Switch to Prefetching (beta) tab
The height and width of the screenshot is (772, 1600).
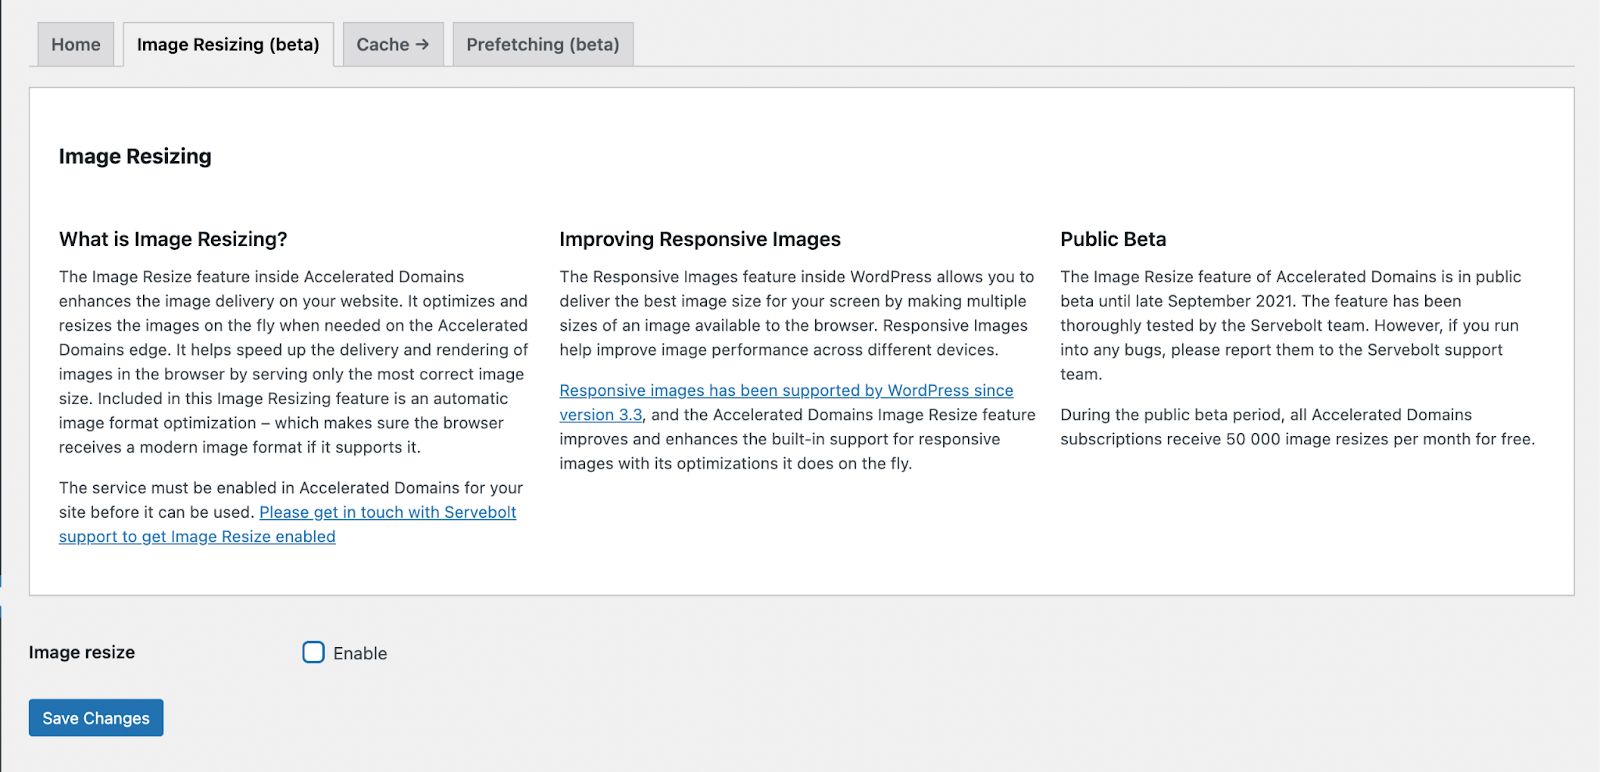pyautogui.click(x=543, y=44)
